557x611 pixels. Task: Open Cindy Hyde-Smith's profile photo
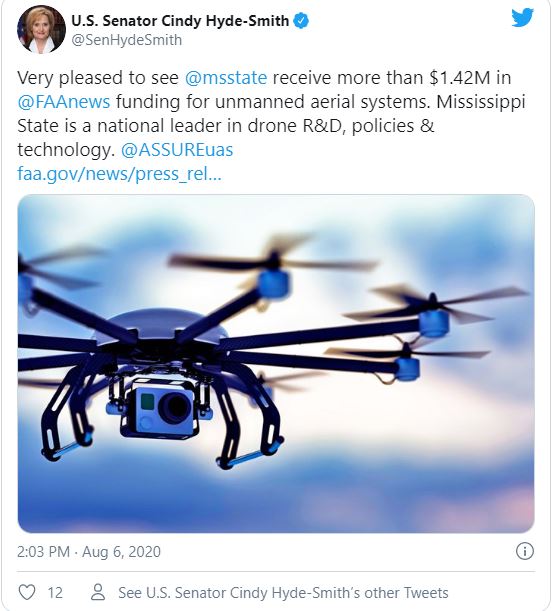(41, 29)
